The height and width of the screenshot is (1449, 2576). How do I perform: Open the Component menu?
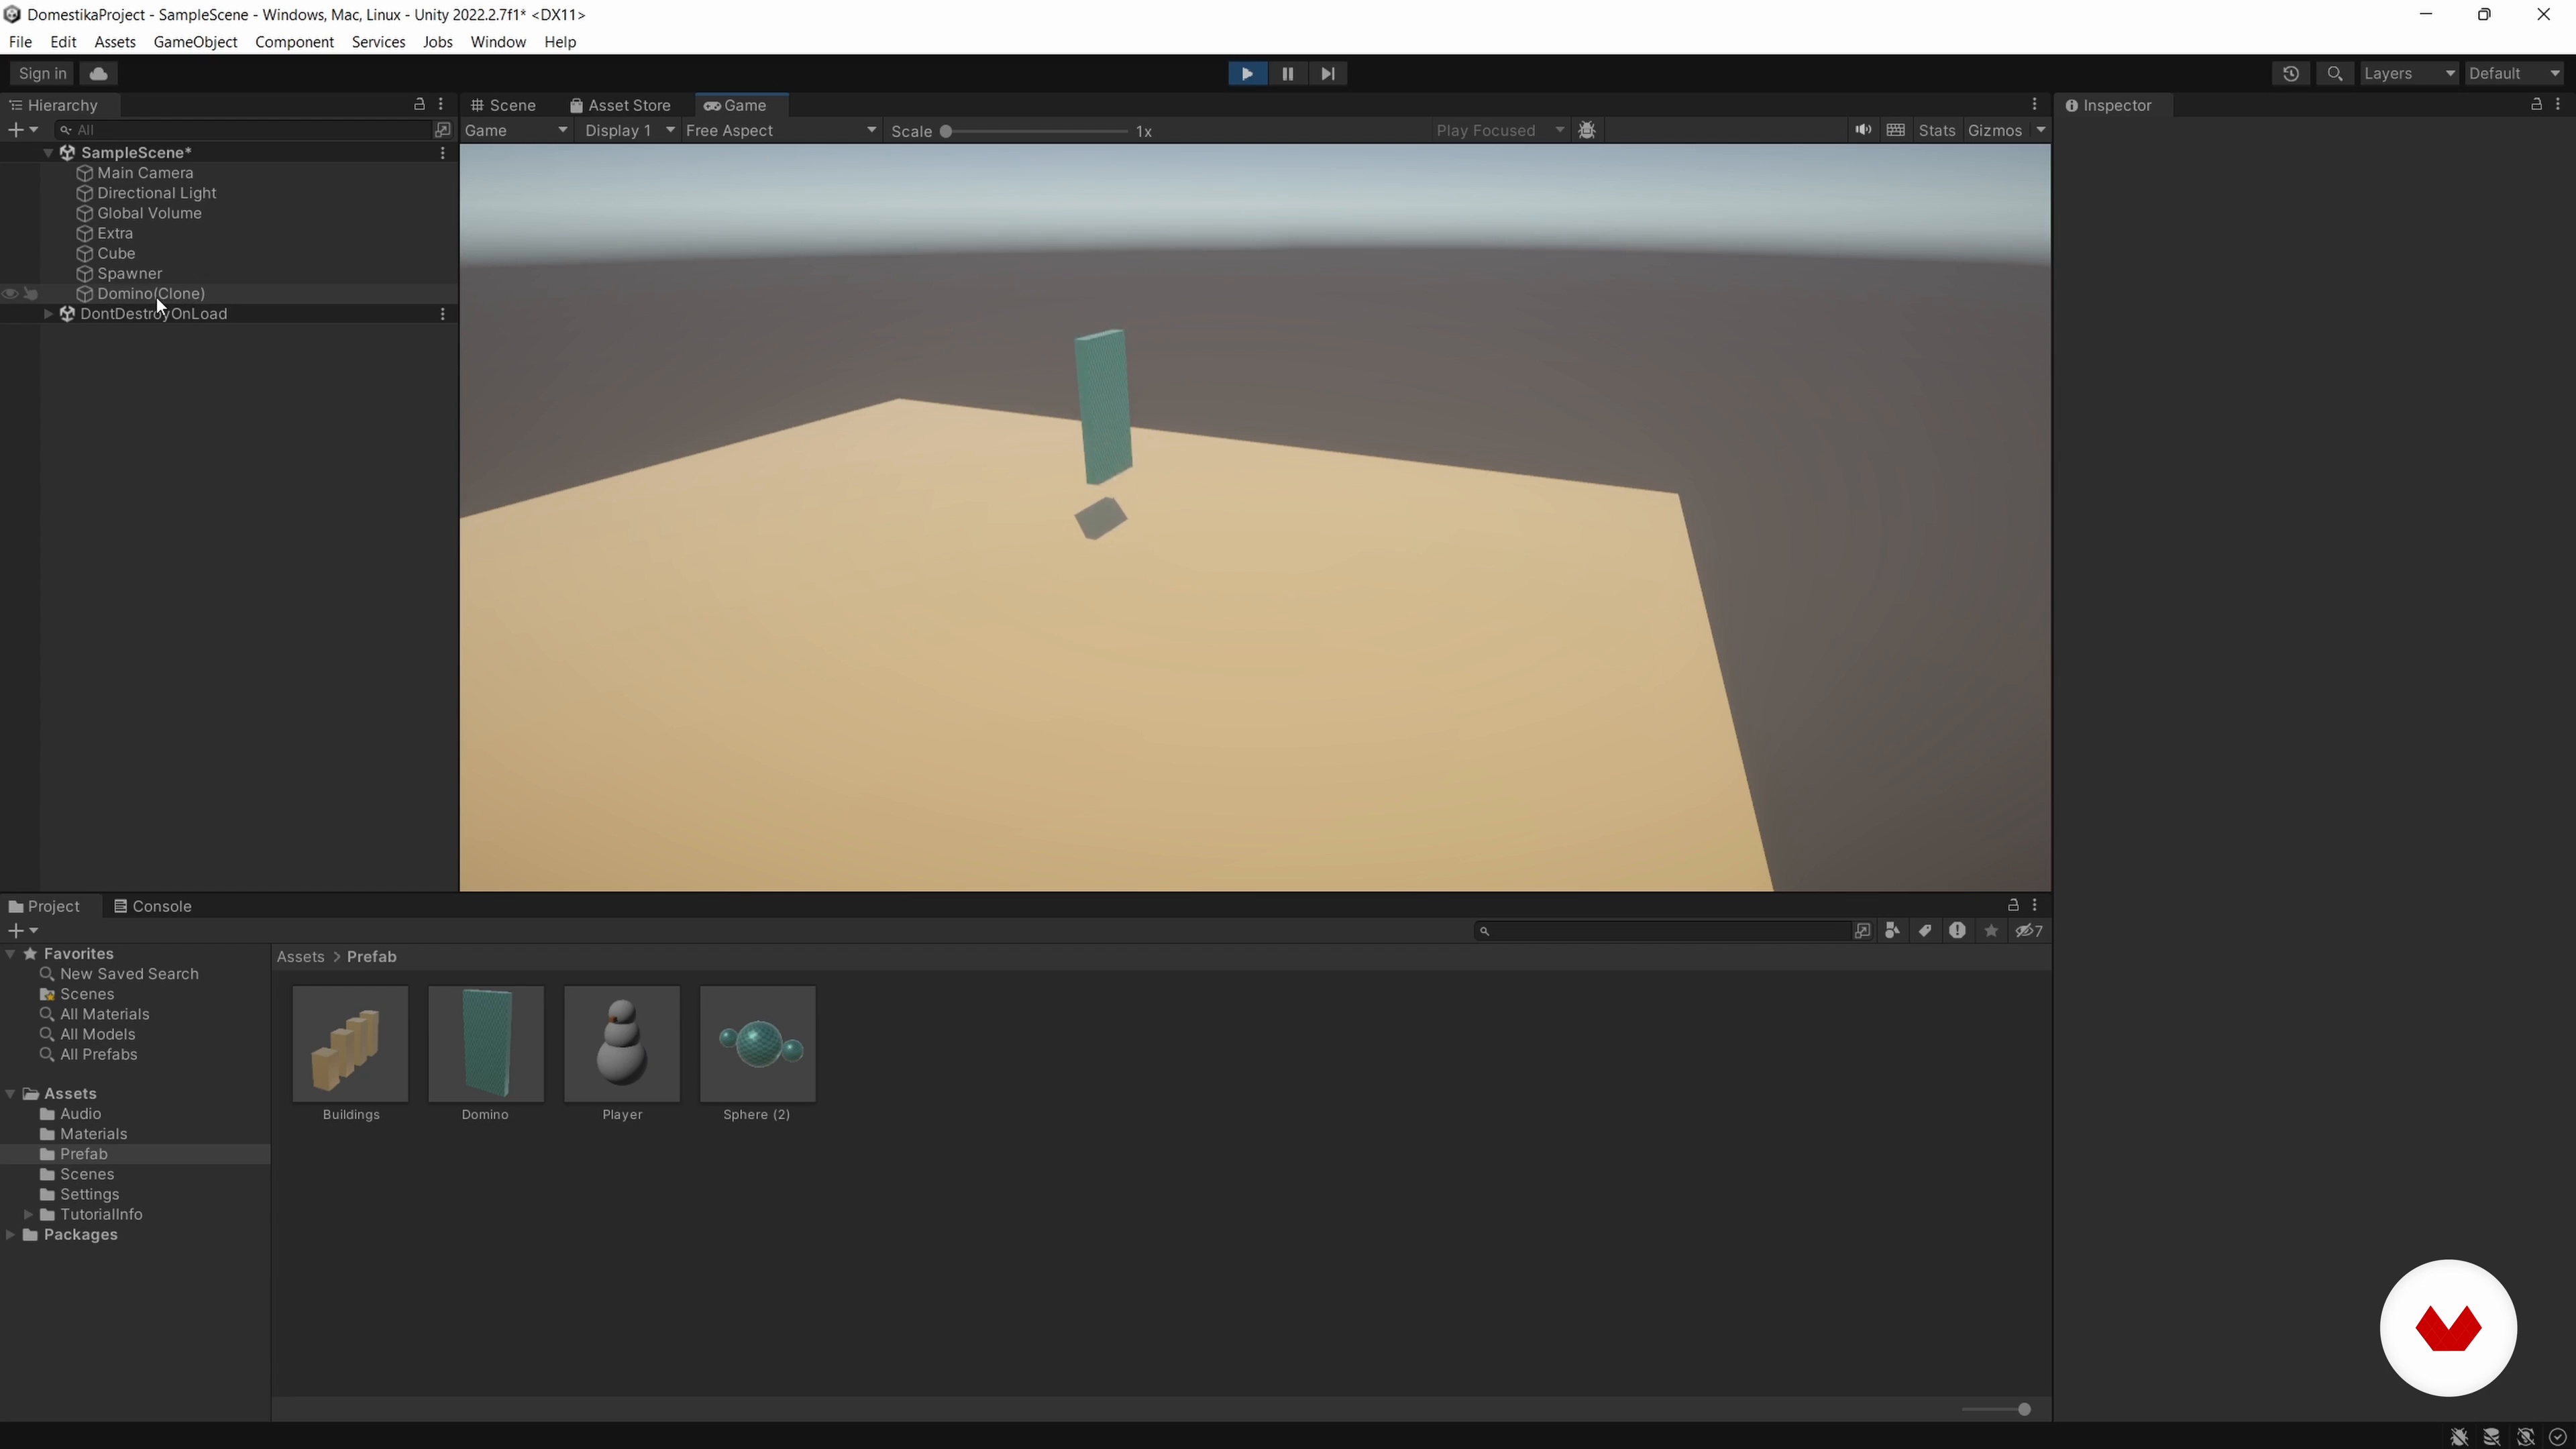294,42
